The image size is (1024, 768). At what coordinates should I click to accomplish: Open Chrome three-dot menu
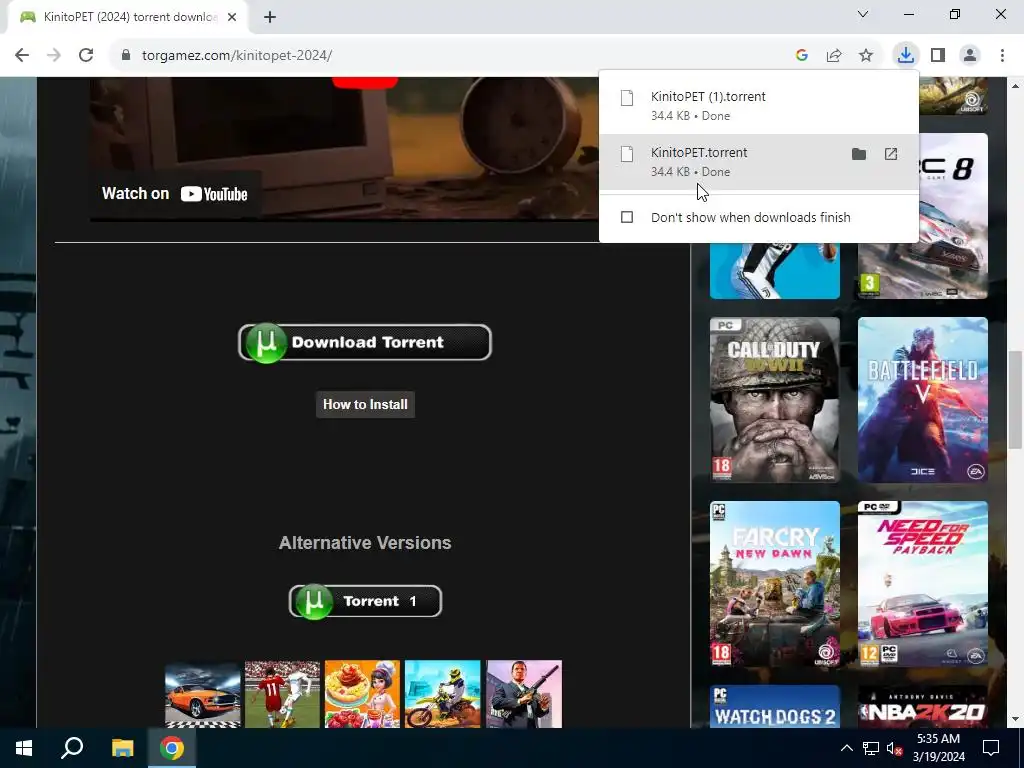click(1002, 56)
